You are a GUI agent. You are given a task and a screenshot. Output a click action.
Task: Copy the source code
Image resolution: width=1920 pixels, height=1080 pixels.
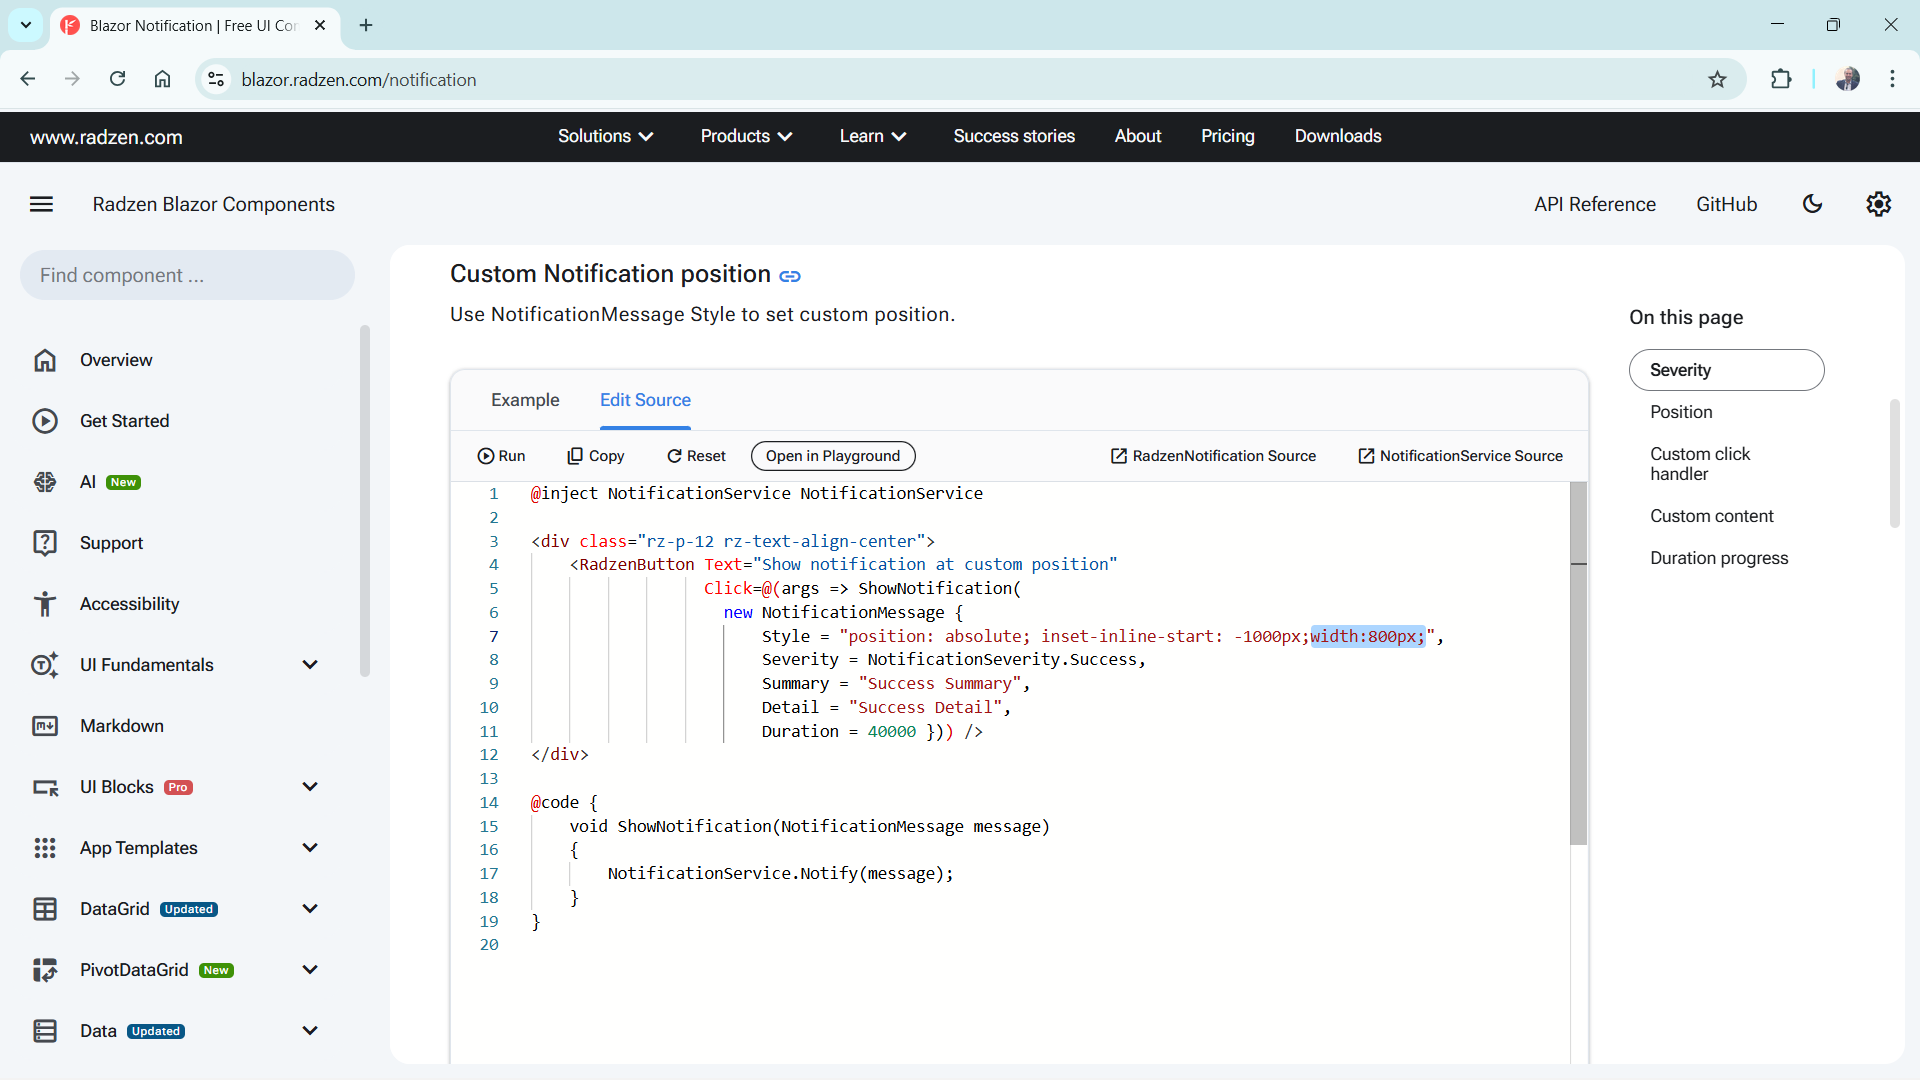pyautogui.click(x=596, y=456)
